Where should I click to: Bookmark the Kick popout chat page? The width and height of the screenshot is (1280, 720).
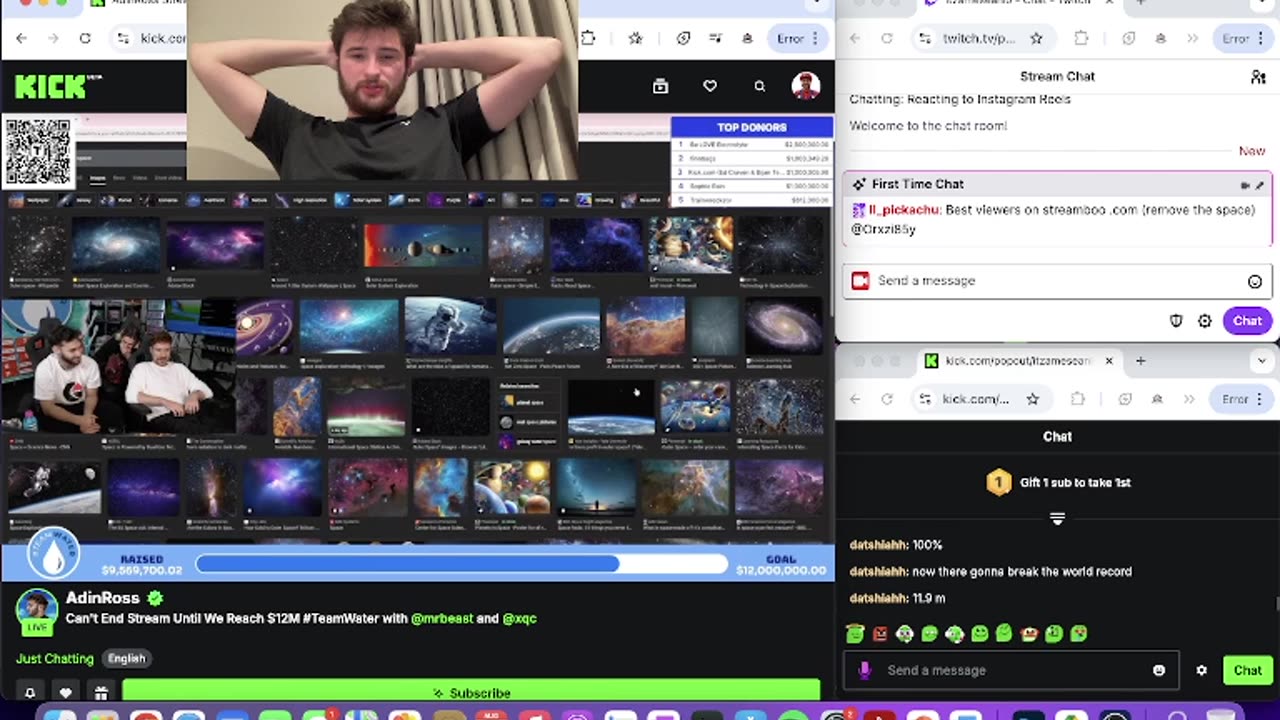(1033, 399)
